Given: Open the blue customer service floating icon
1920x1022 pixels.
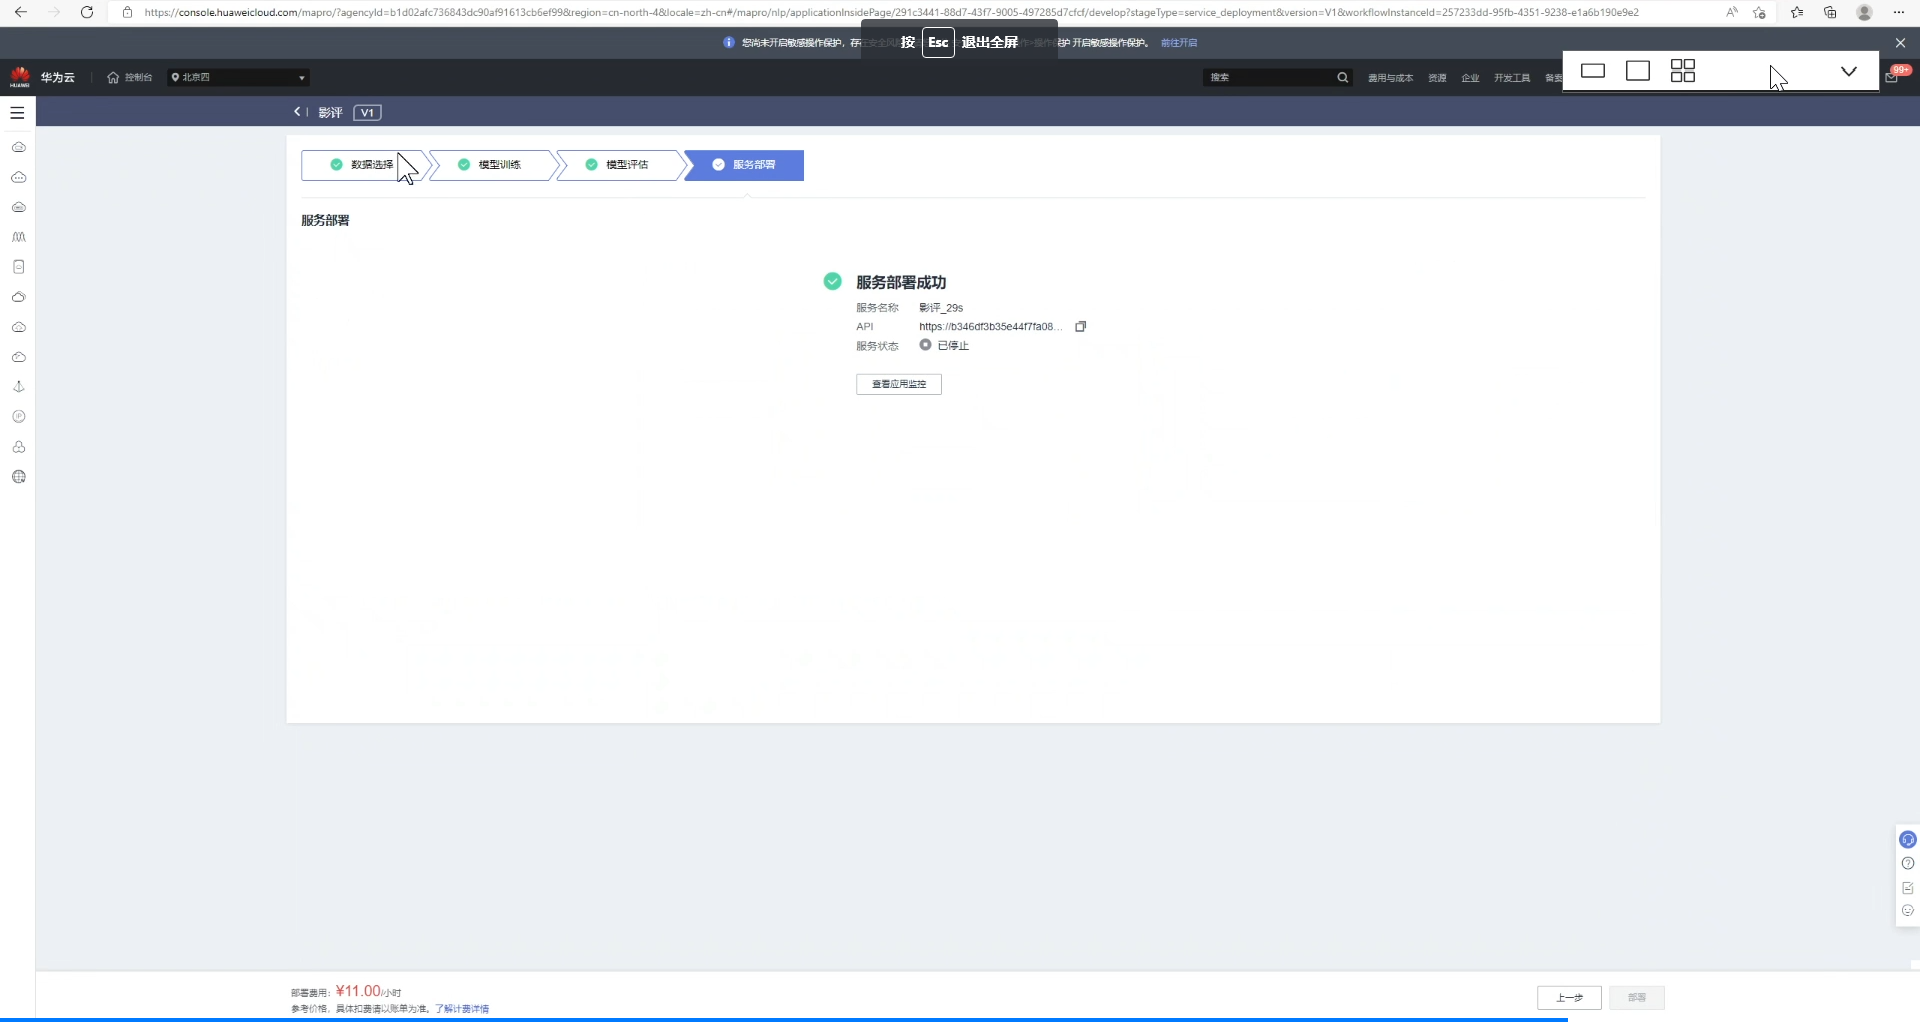Looking at the screenshot, I should tap(1908, 840).
